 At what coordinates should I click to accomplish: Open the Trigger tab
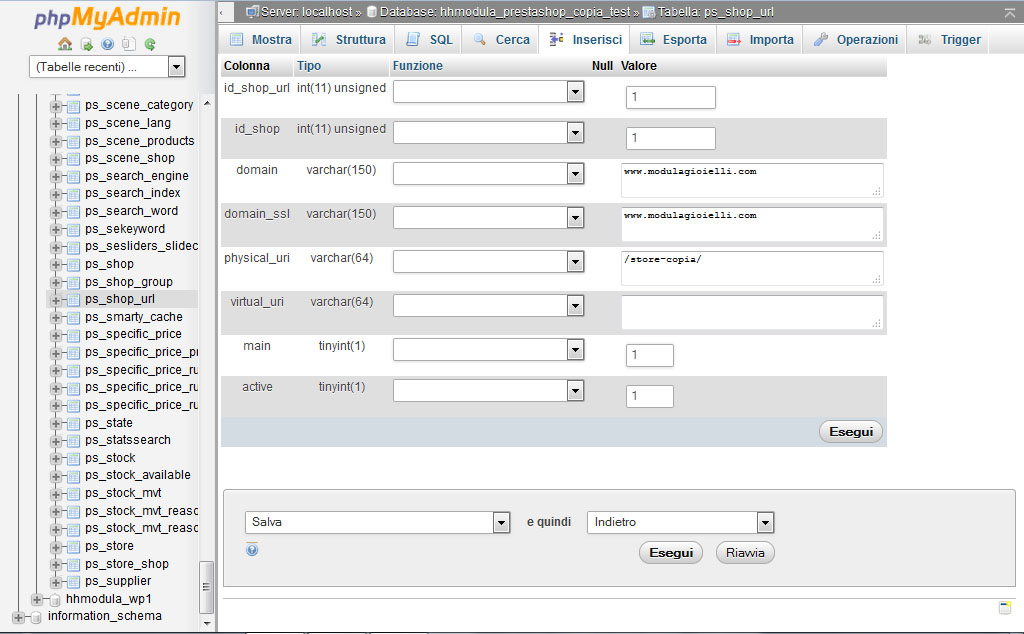click(x=949, y=39)
